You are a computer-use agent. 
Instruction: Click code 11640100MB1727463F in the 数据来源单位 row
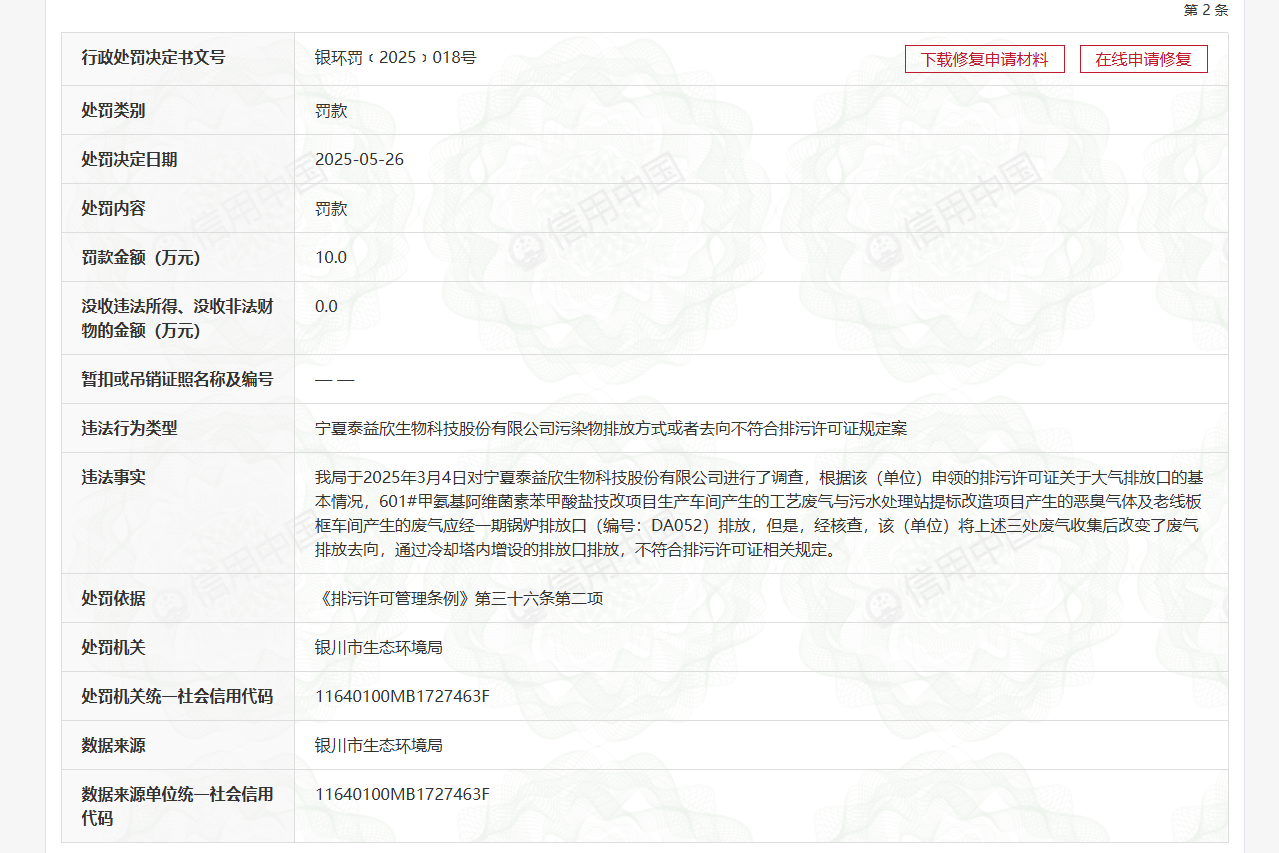(x=402, y=795)
